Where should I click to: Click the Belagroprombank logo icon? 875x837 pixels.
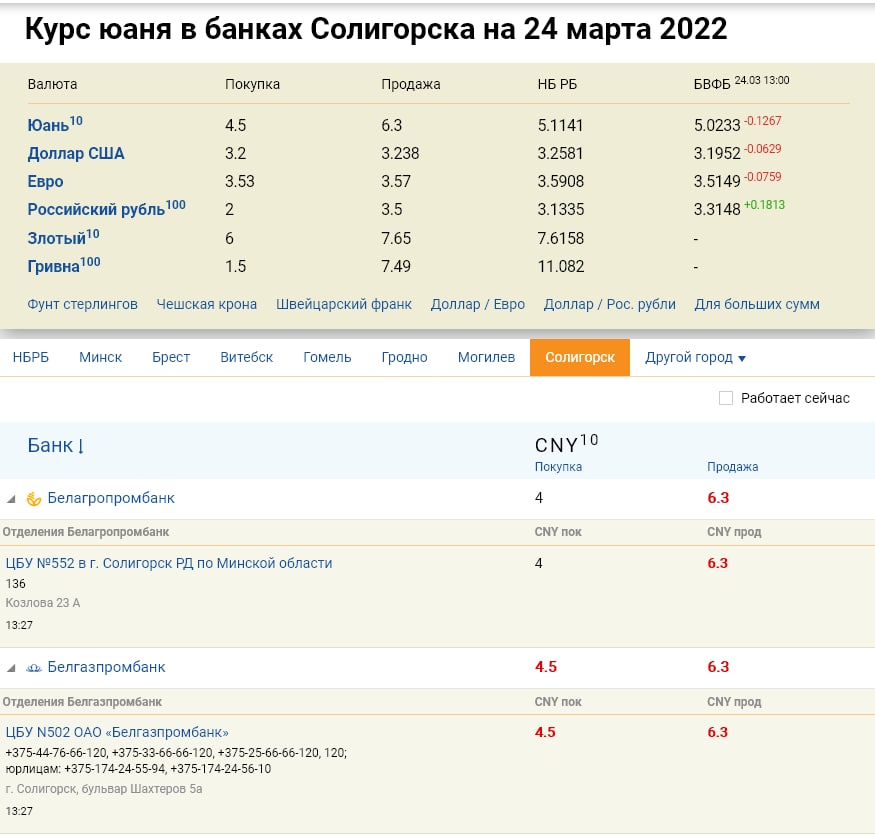click(x=33, y=499)
